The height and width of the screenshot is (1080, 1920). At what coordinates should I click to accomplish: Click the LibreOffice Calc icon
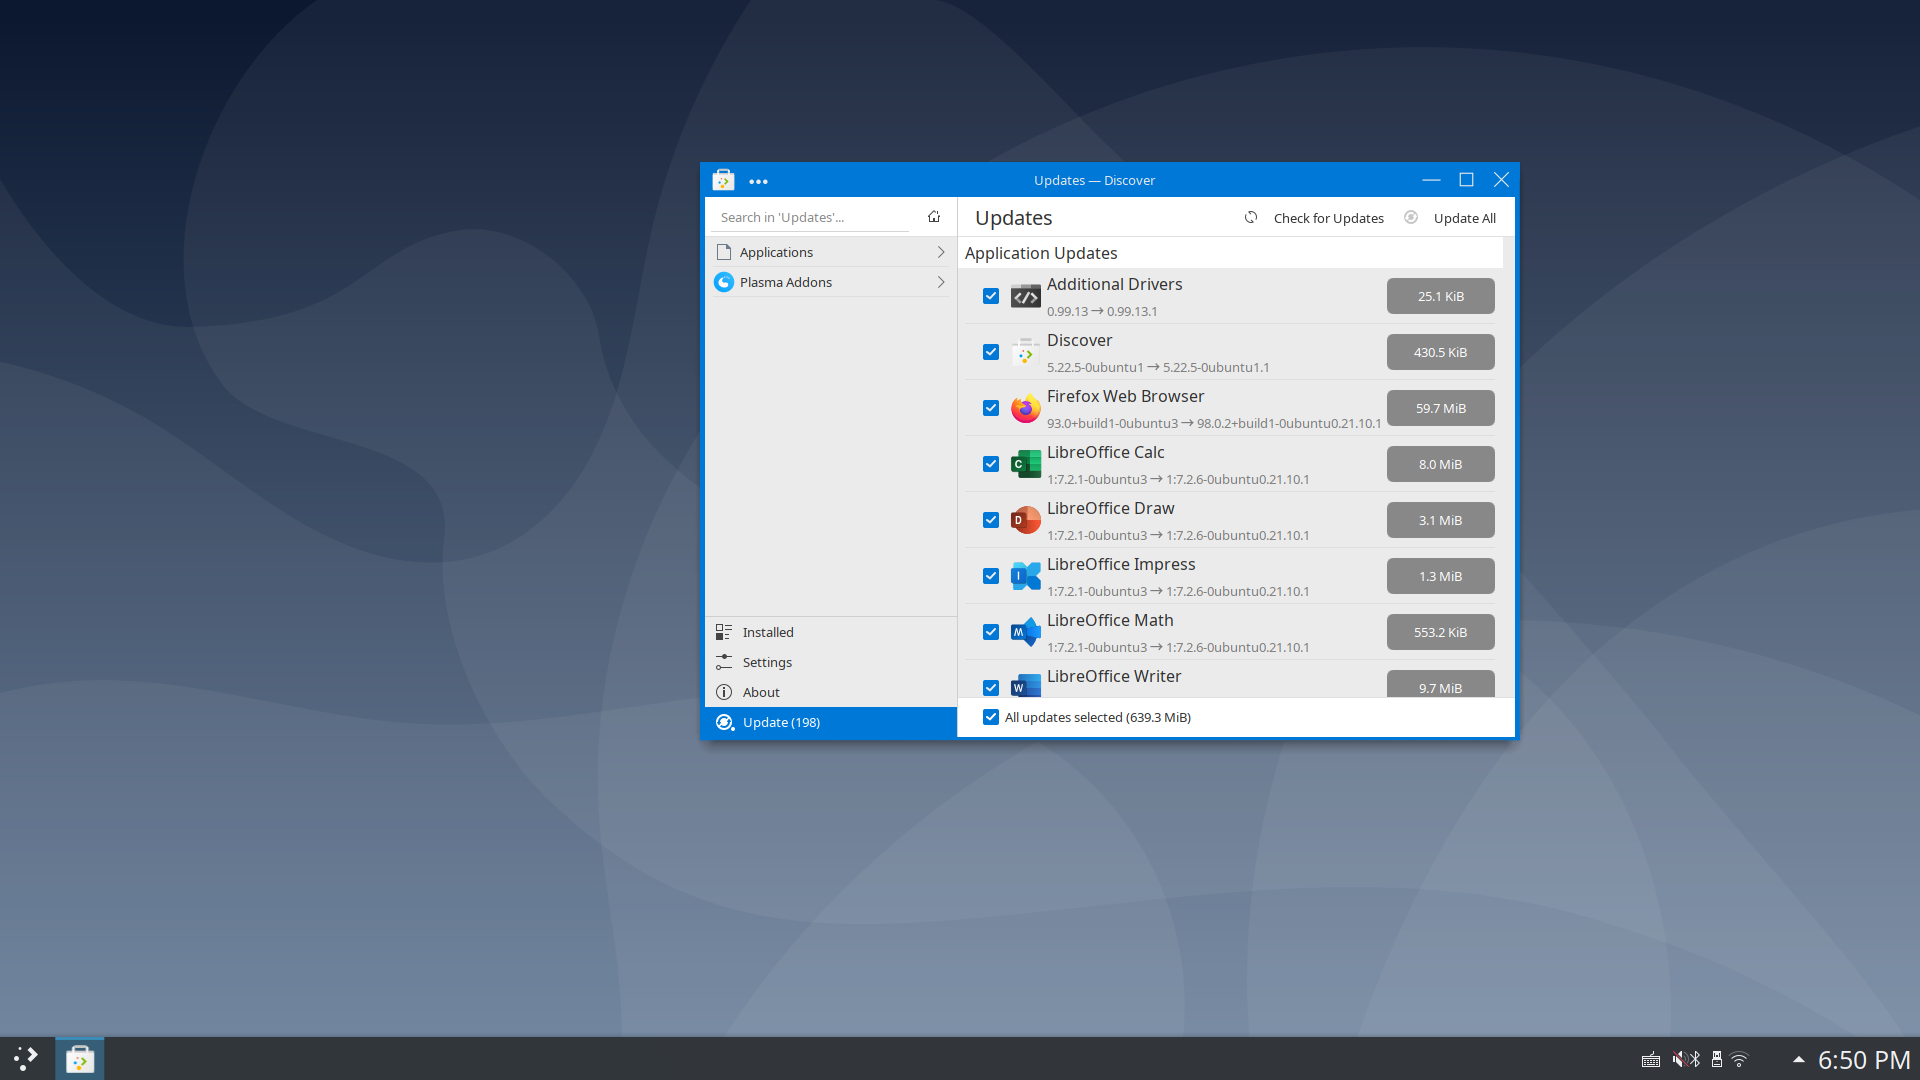[1025, 464]
